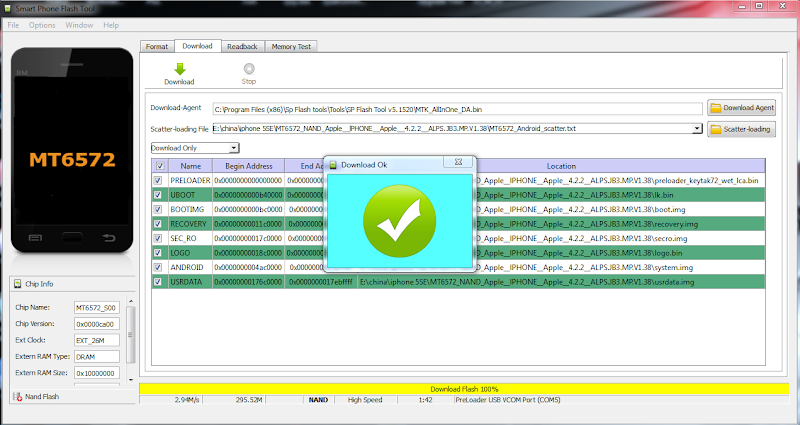Select the BOOTIMG name cell
The height and width of the screenshot is (425, 800).
190,209
